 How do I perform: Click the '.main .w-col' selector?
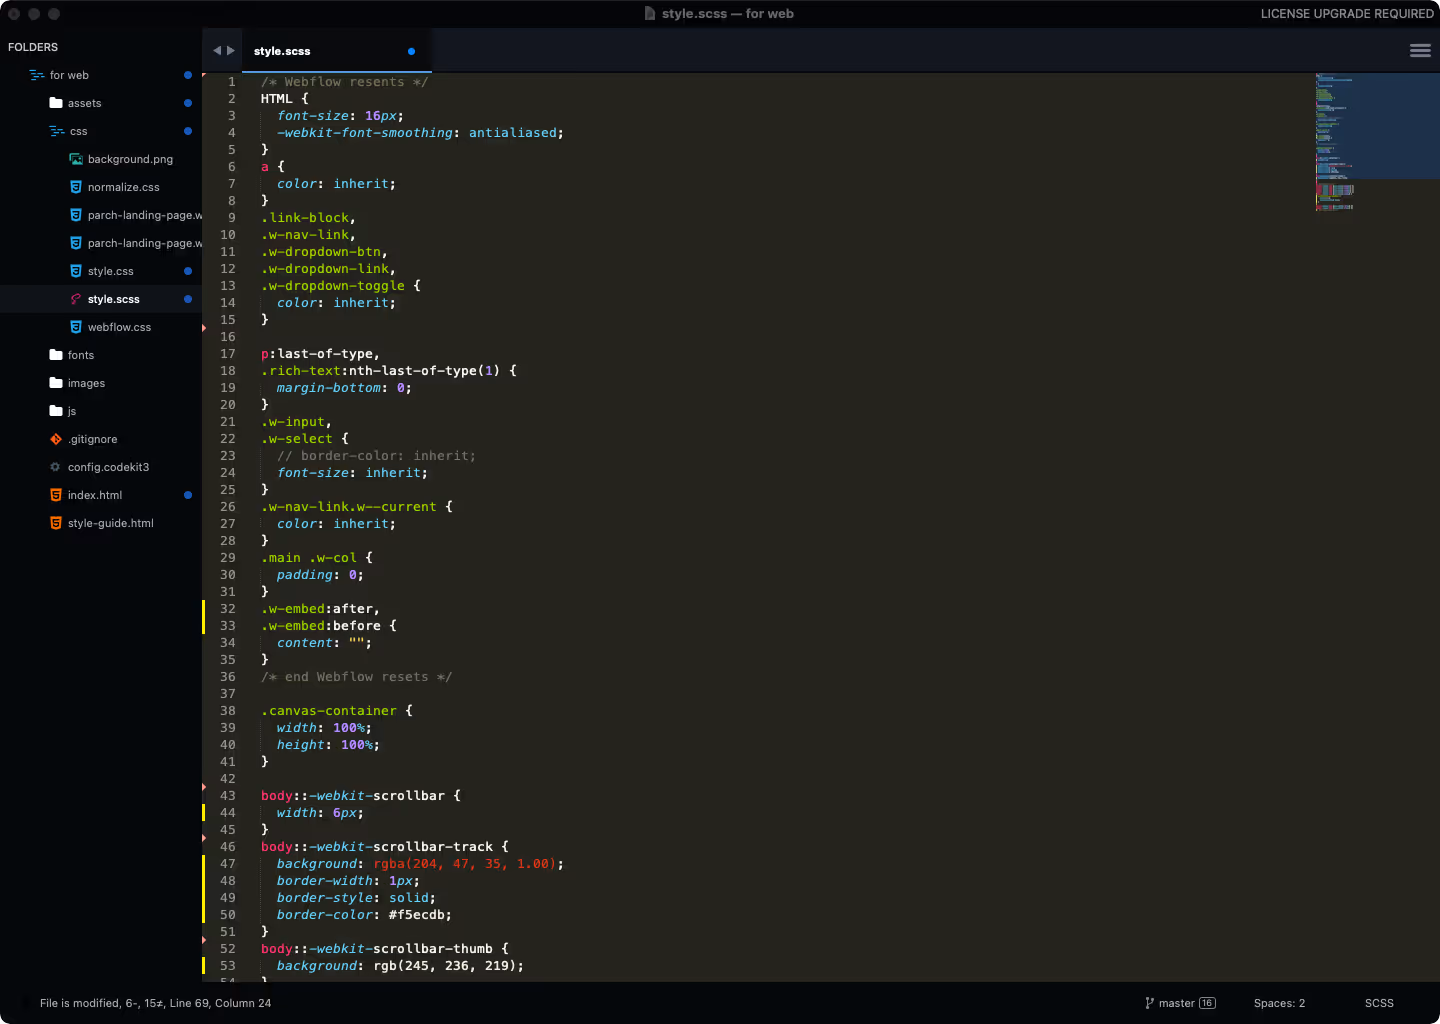click(x=309, y=558)
